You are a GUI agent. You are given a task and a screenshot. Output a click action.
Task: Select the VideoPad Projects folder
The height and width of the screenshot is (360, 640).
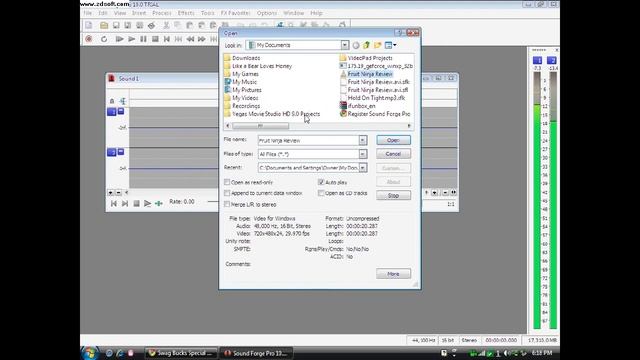pos(366,58)
